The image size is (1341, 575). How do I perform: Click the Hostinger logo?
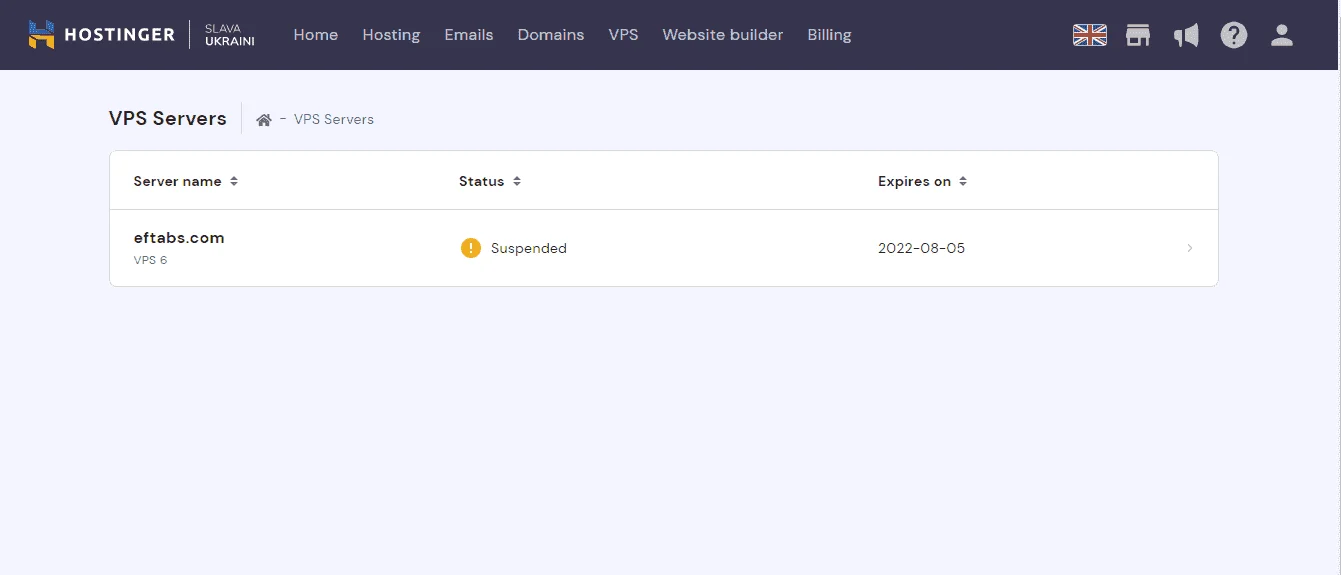click(102, 35)
